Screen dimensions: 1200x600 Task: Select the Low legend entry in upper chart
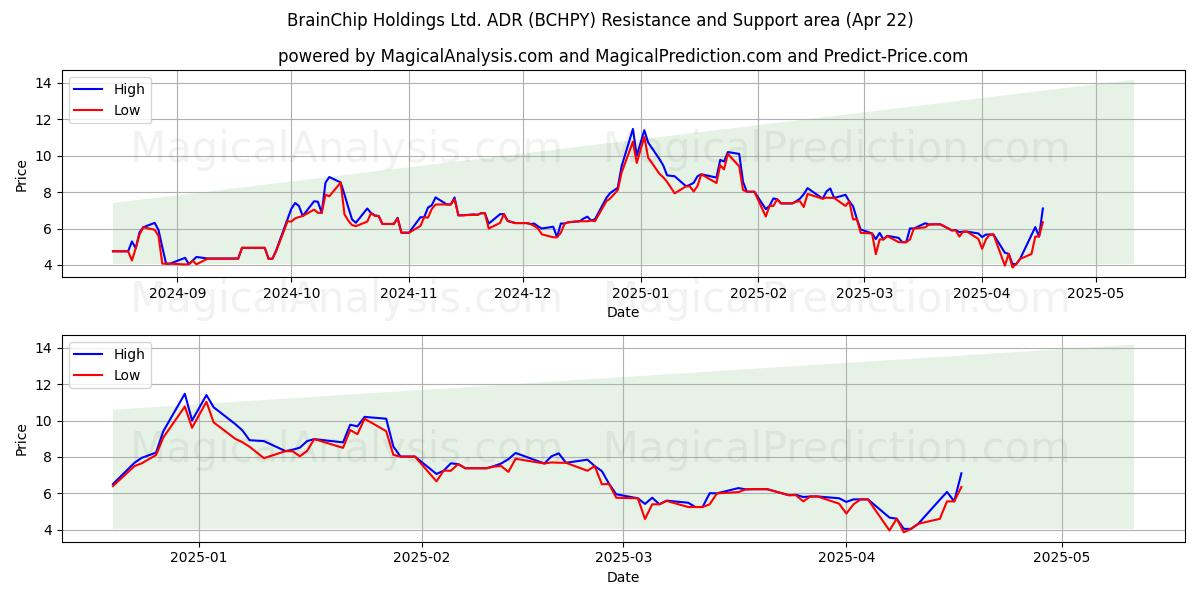[108, 110]
